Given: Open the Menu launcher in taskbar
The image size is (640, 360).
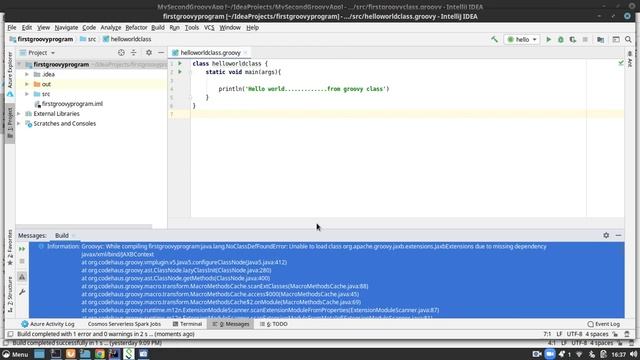Looking at the screenshot, I should pyautogui.click(x=16, y=354).
